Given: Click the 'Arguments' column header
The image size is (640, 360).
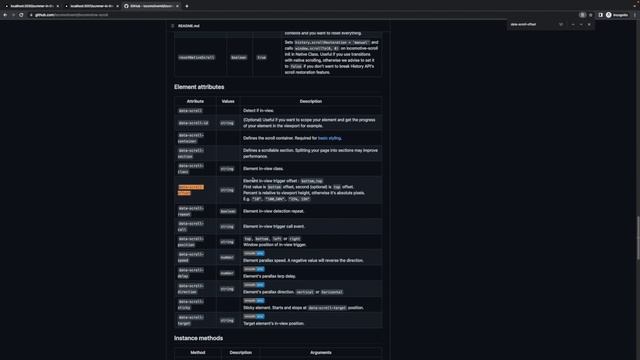Looking at the screenshot, I should click(x=321, y=352).
